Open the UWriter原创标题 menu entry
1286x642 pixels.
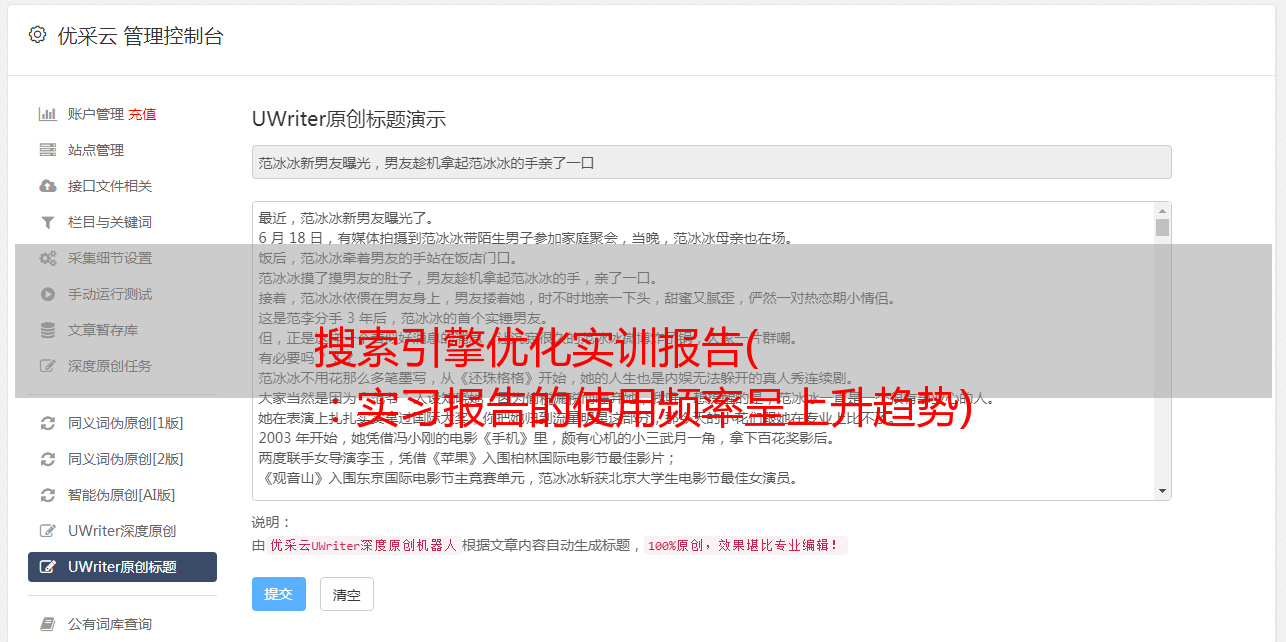tap(122, 567)
